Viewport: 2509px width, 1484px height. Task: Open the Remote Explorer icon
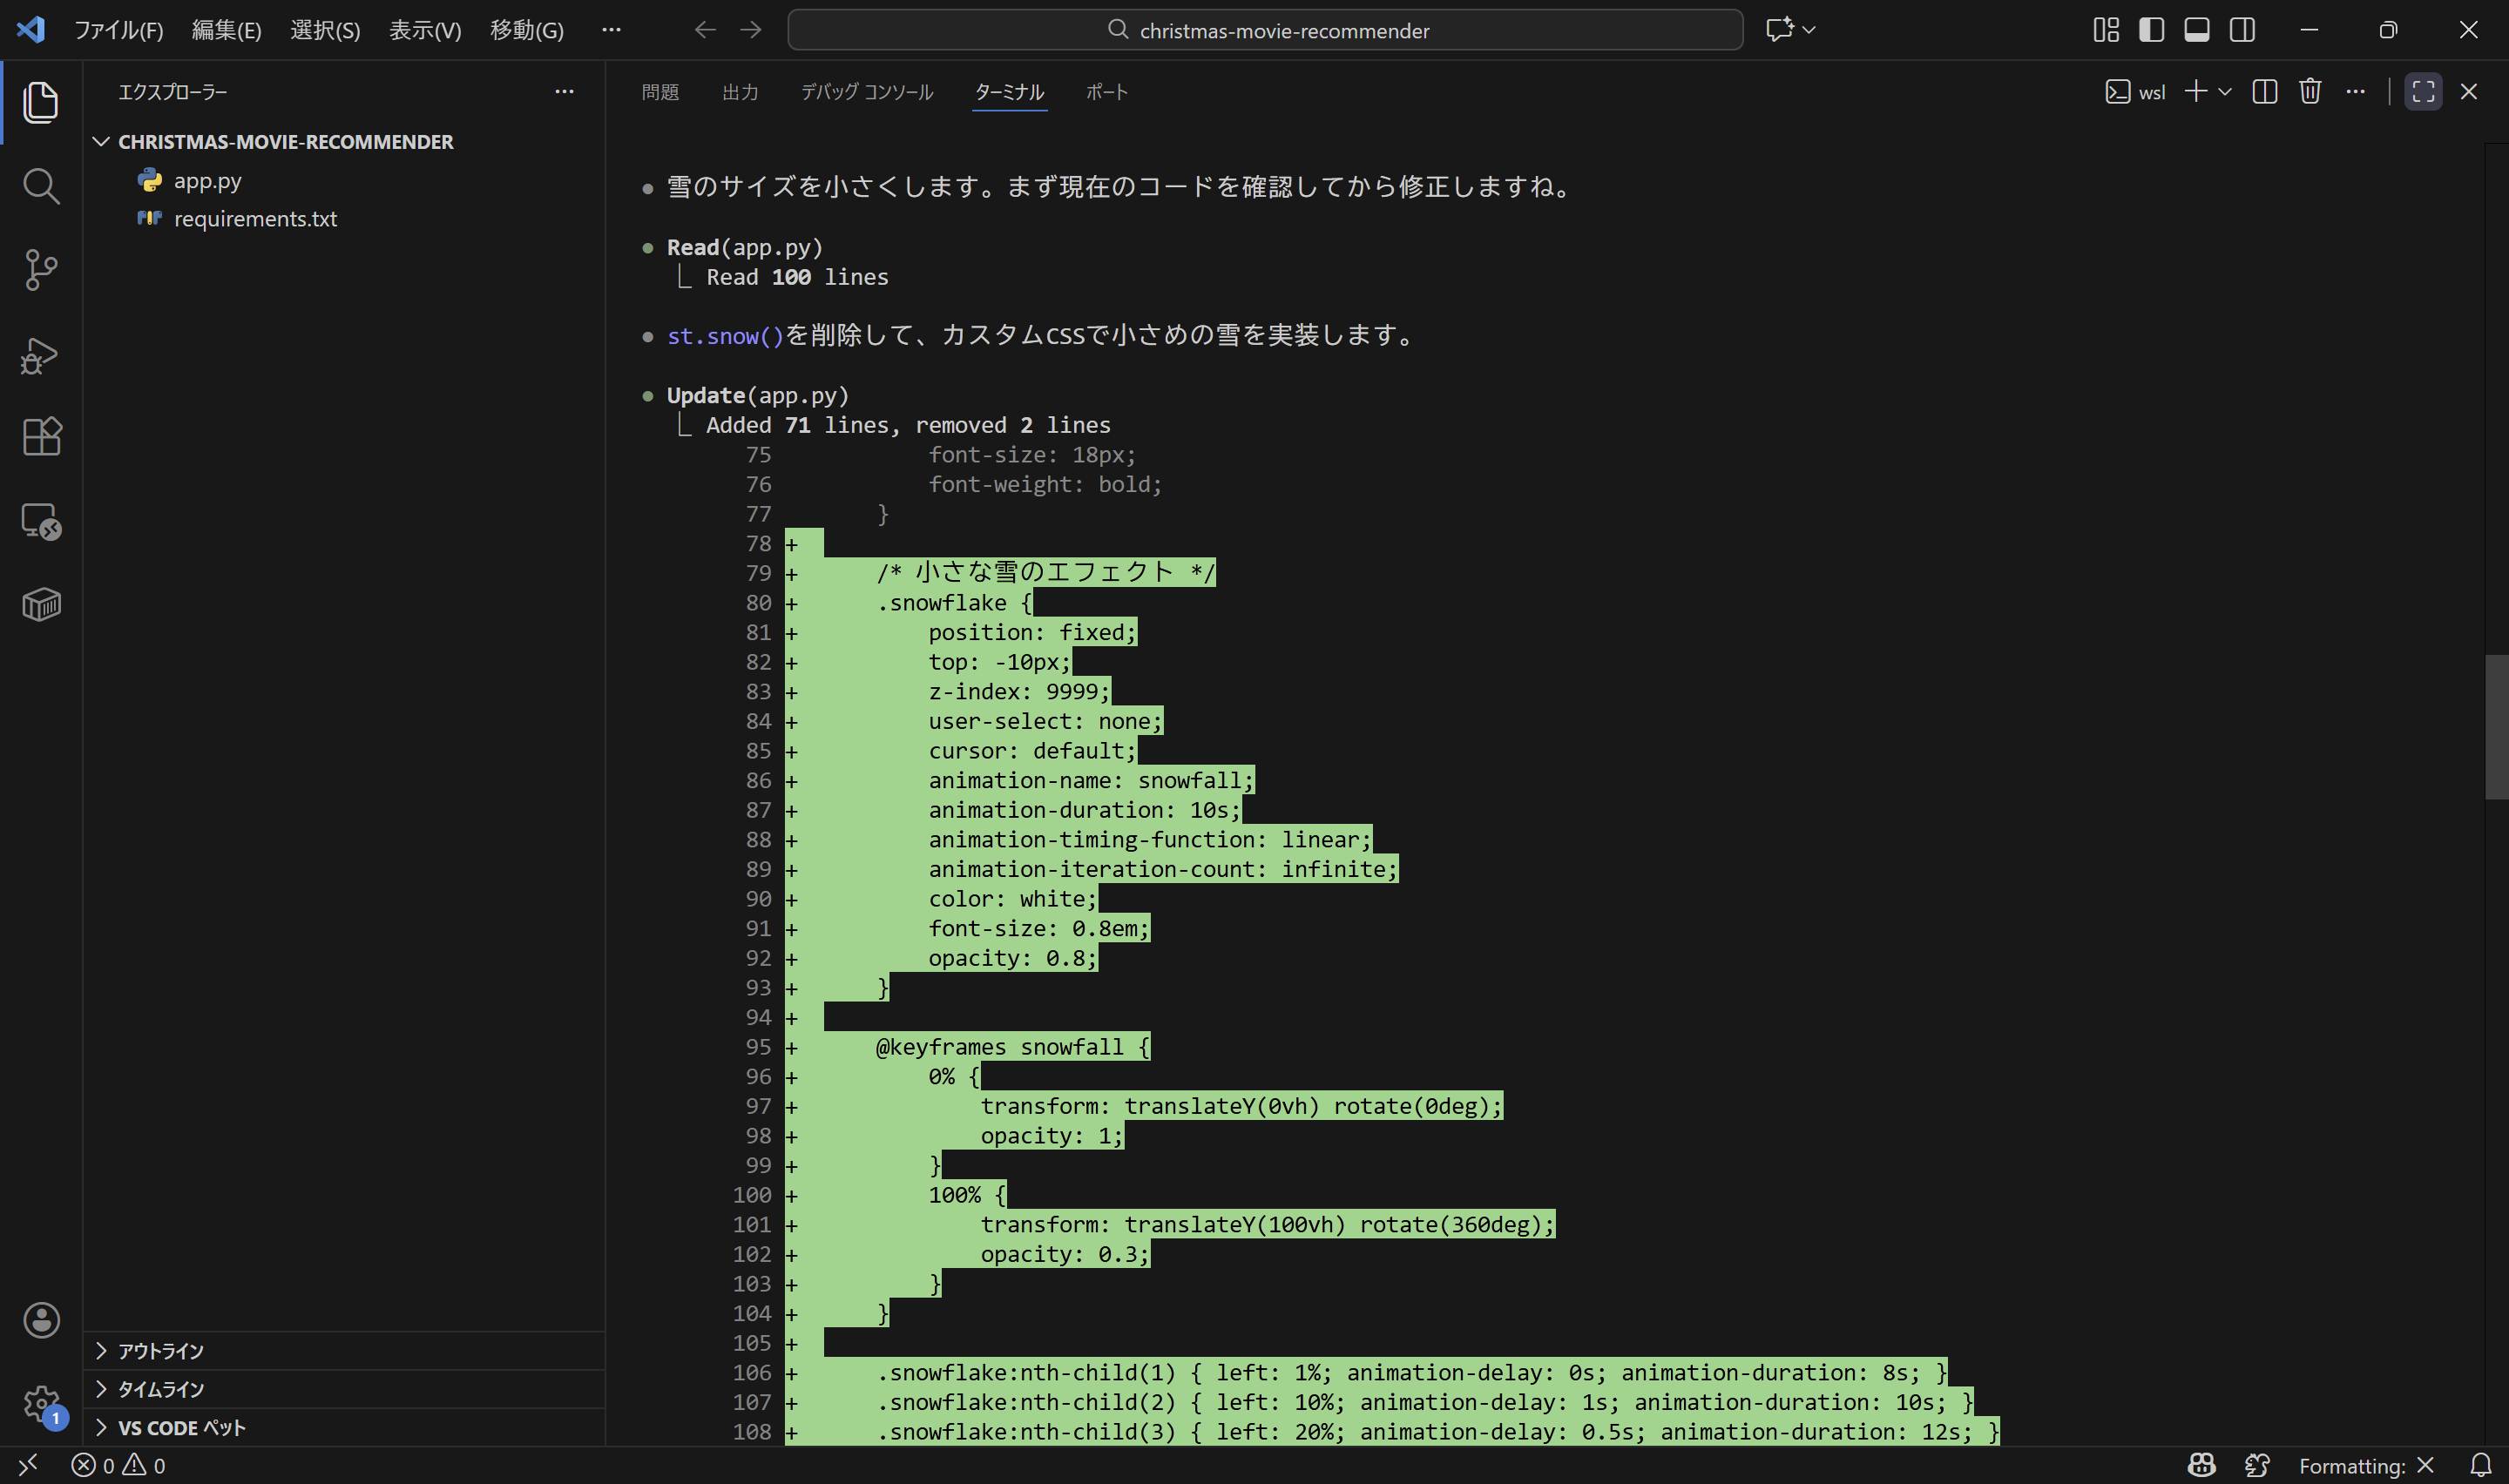click(41, 521)
